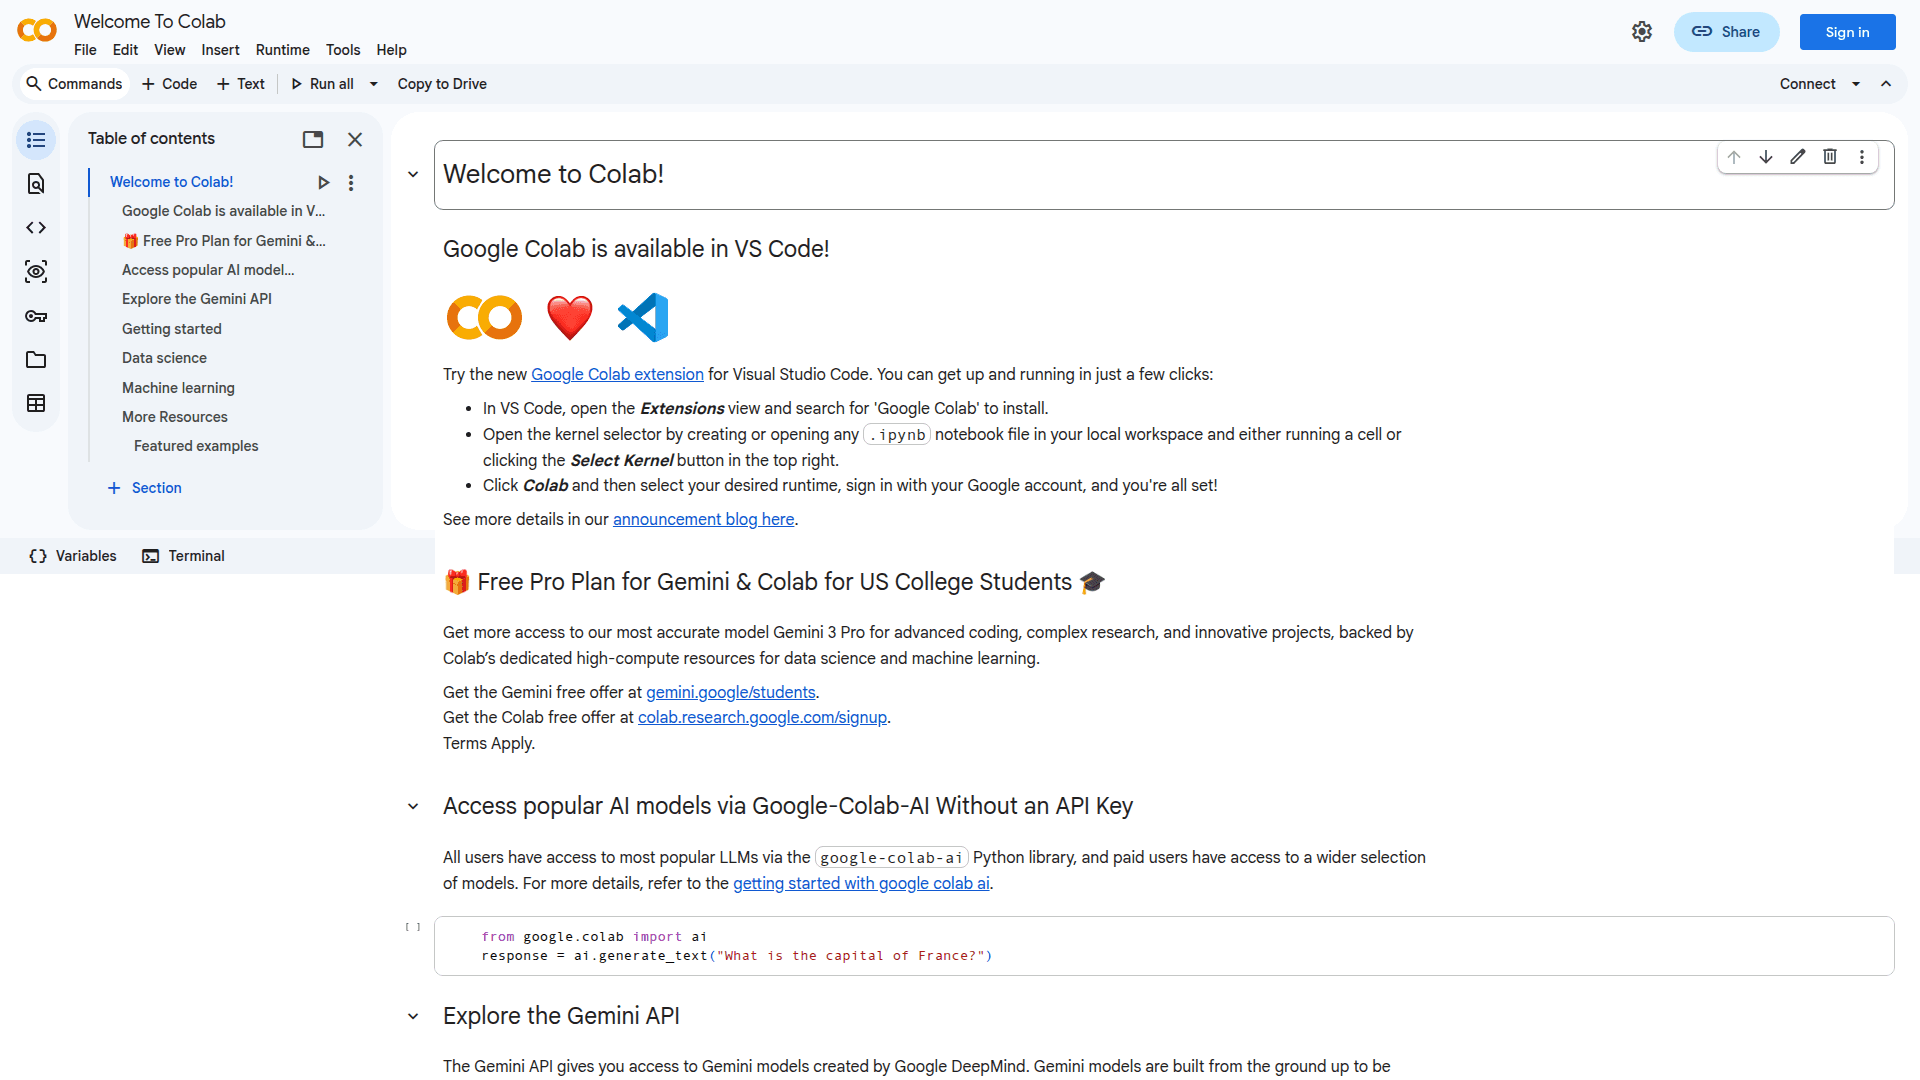Screen dimensions: 1920x1080
Task: Open Colab settings with the gear icon
Action: click(1641, 31)
